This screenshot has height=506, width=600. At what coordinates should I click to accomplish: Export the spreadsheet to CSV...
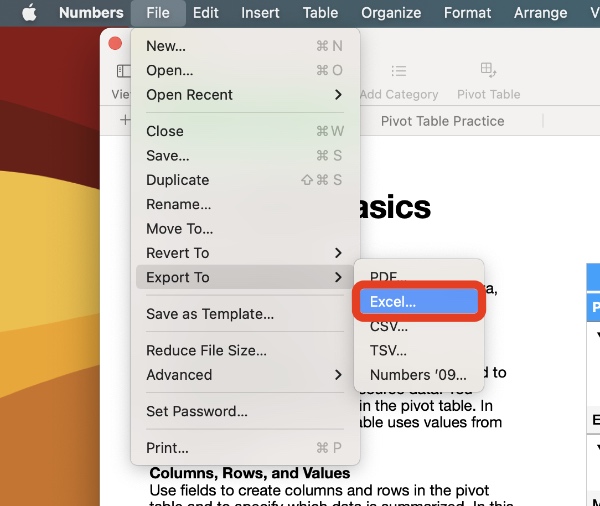click(419, 326)
